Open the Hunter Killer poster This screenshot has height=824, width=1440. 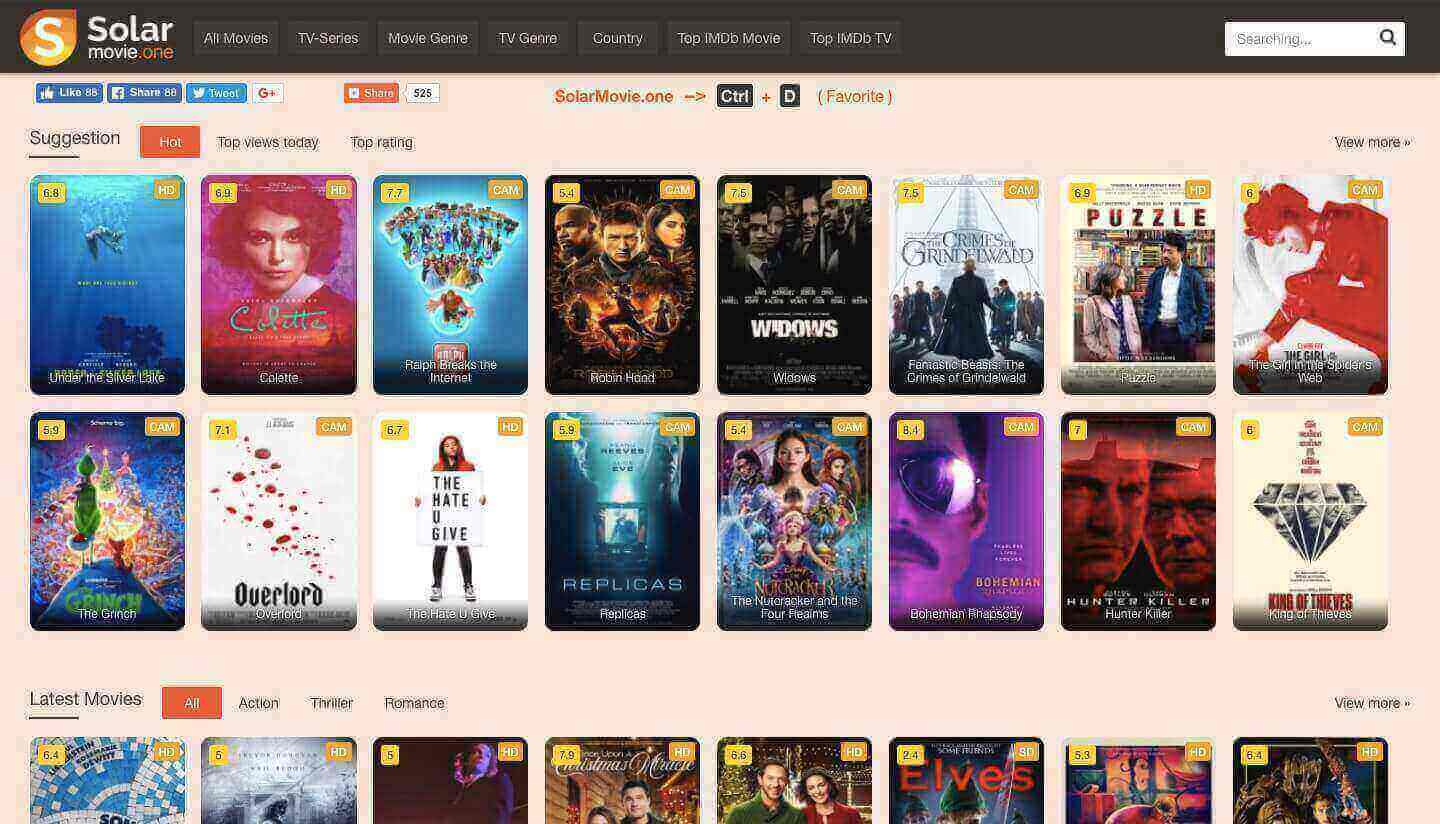1138,521
